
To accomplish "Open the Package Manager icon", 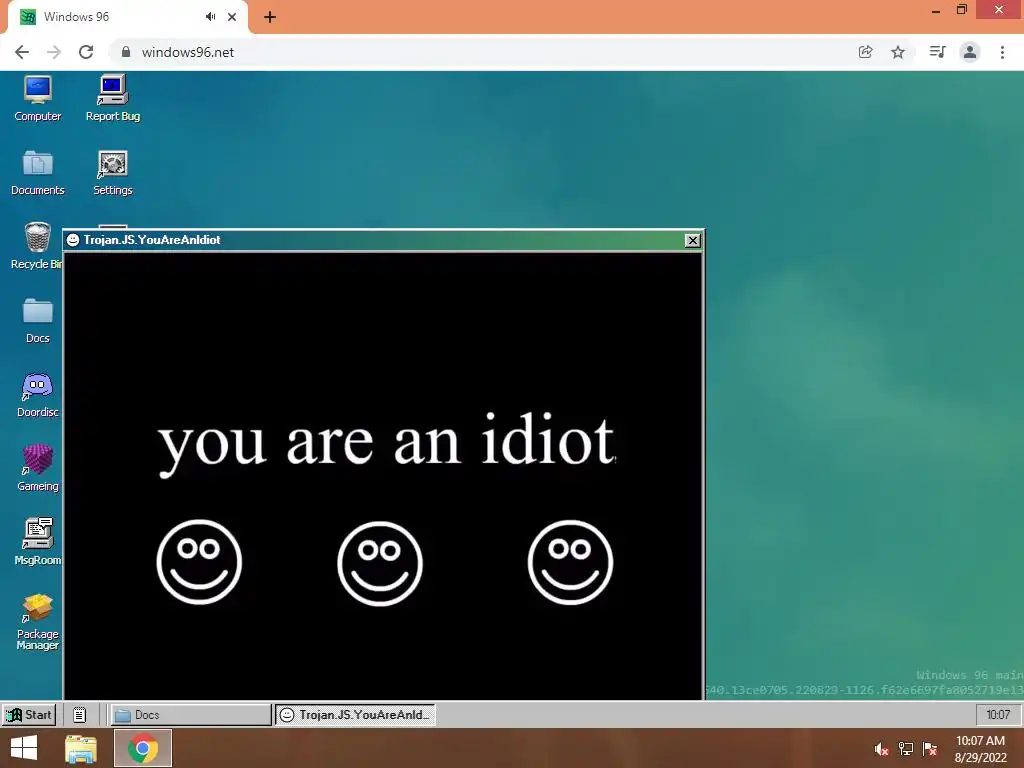I will pos(37,622).
